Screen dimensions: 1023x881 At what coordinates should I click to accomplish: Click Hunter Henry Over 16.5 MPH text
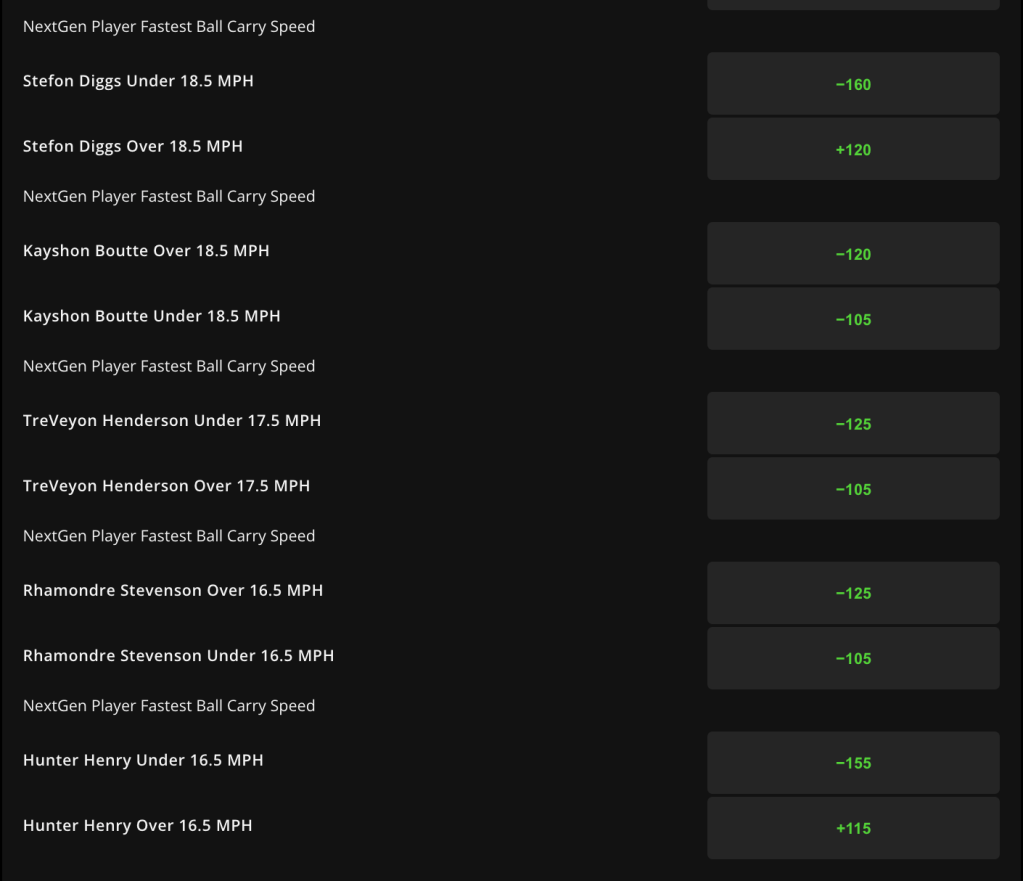(138, 826)
